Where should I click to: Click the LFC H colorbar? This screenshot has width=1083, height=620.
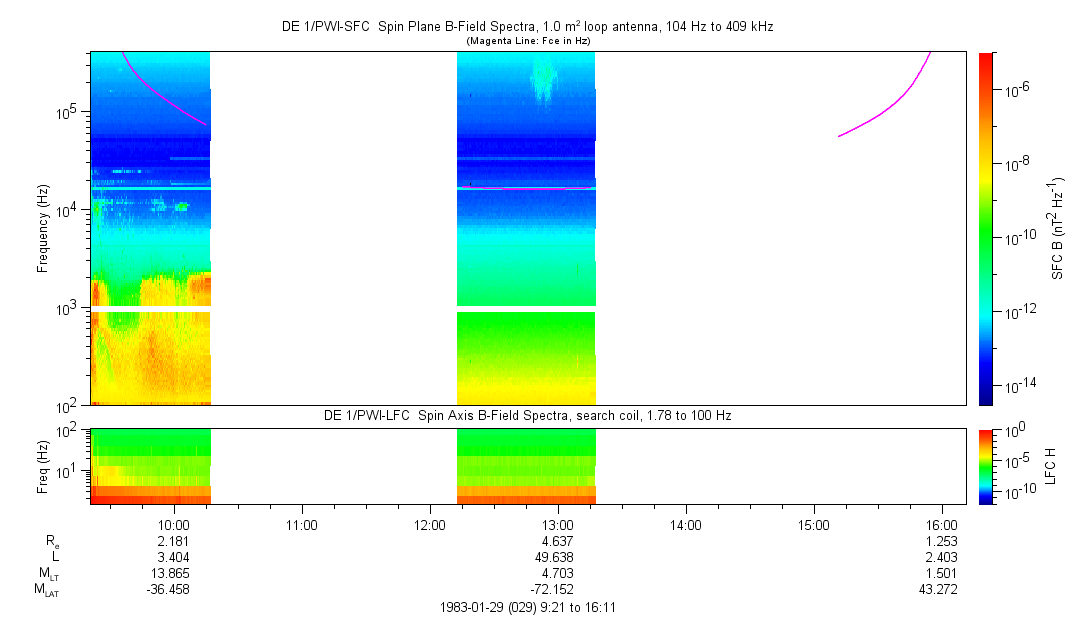pyautogui.click(x=986, y=465)
